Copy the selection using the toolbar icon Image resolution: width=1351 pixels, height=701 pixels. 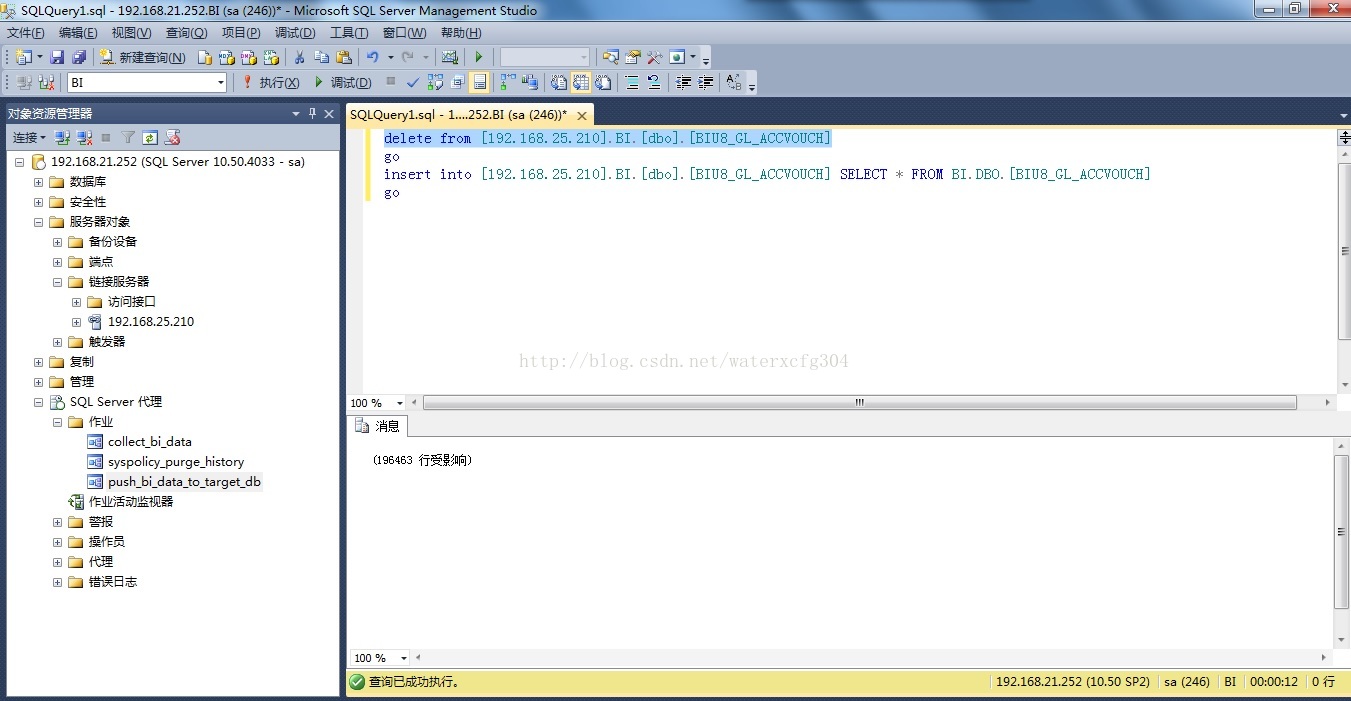(321, 57)
